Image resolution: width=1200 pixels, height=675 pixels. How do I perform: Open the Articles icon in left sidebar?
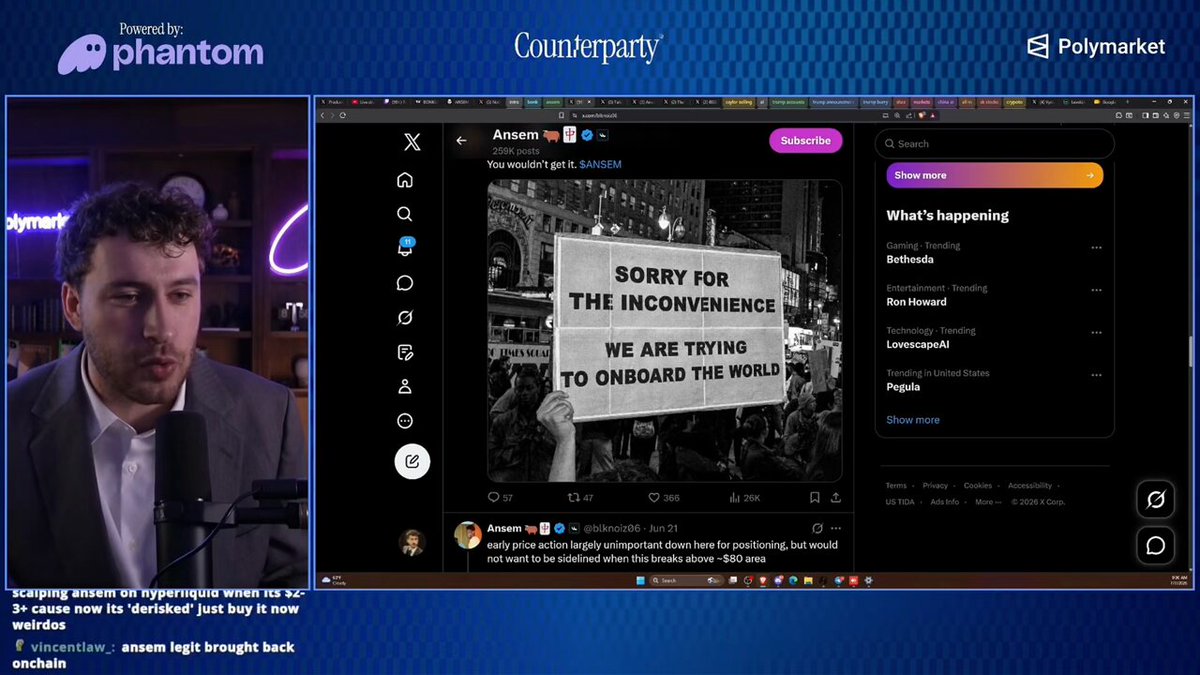pos(405,352)
